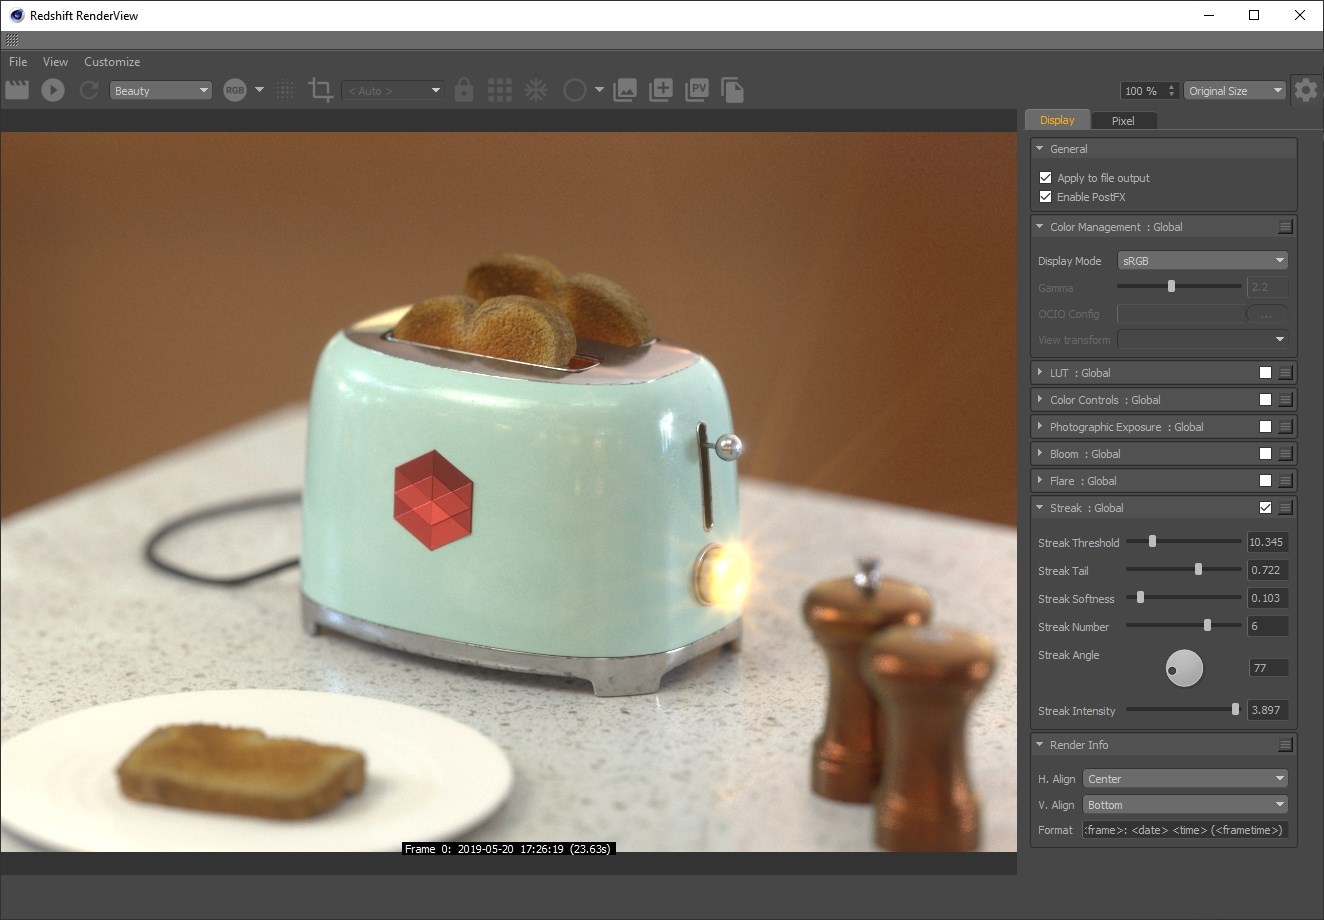1324x920 pixels.
Task: Click the refresh render icon
Action: click(89, 90)
